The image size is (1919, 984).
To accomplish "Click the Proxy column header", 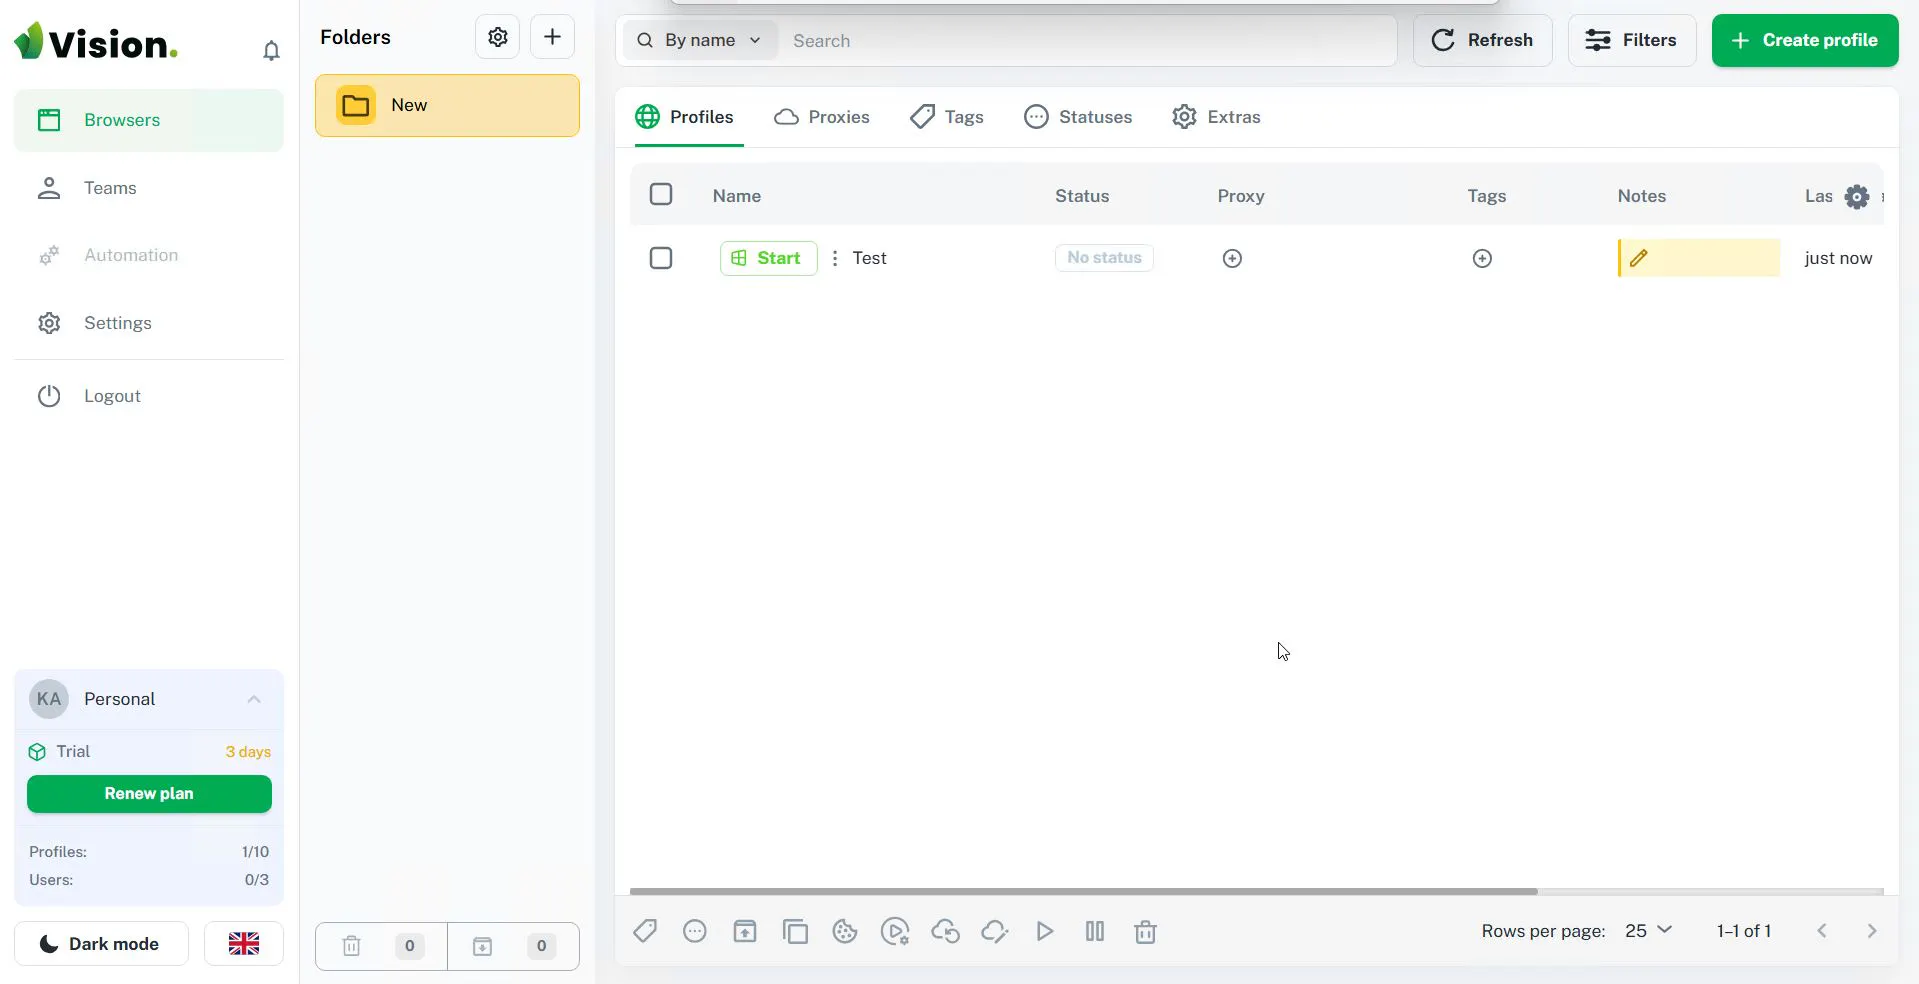I will click(1241, 196).
